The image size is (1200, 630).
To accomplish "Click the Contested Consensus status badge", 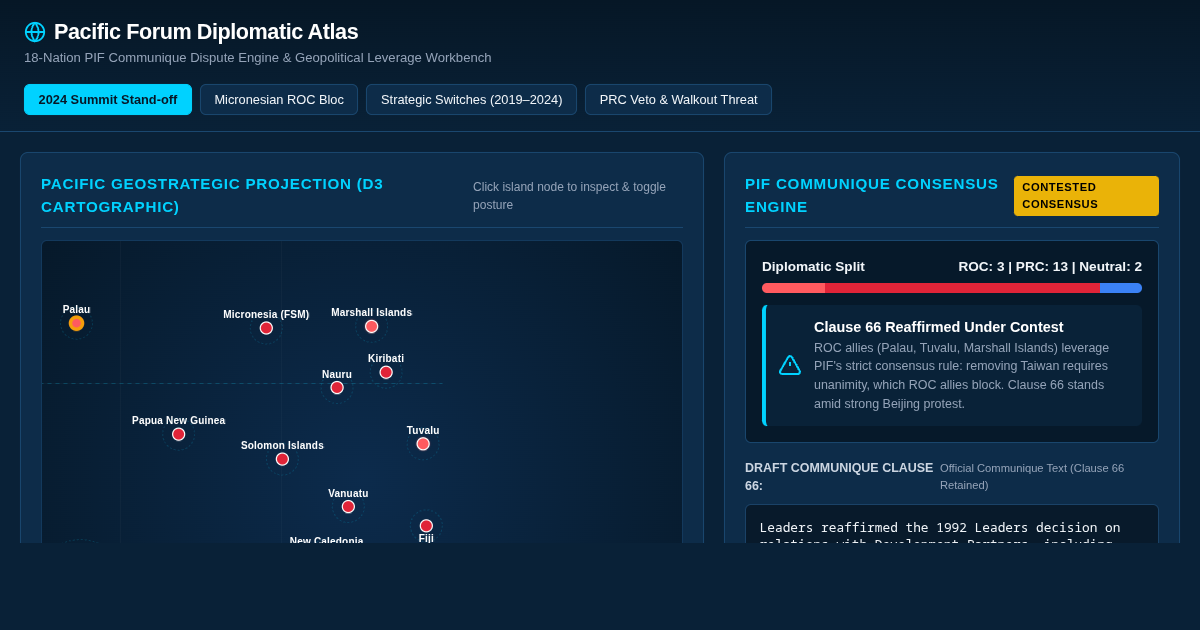I will click(x=1086, y=196).
